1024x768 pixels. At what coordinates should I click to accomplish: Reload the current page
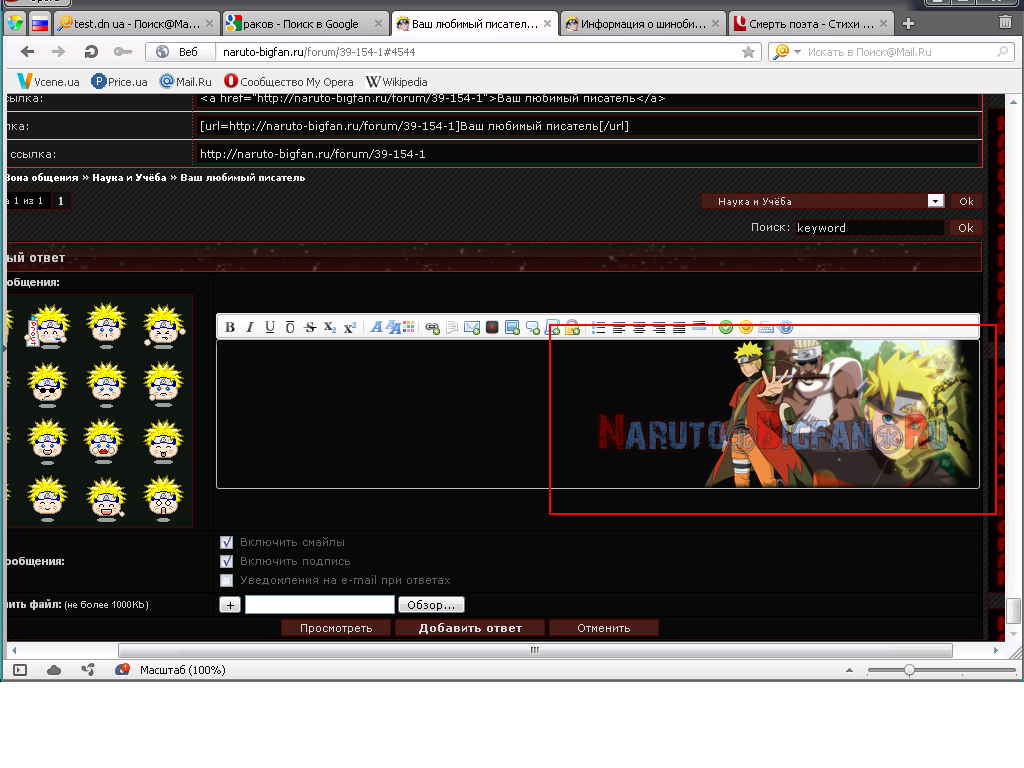(x=91, y=52)
